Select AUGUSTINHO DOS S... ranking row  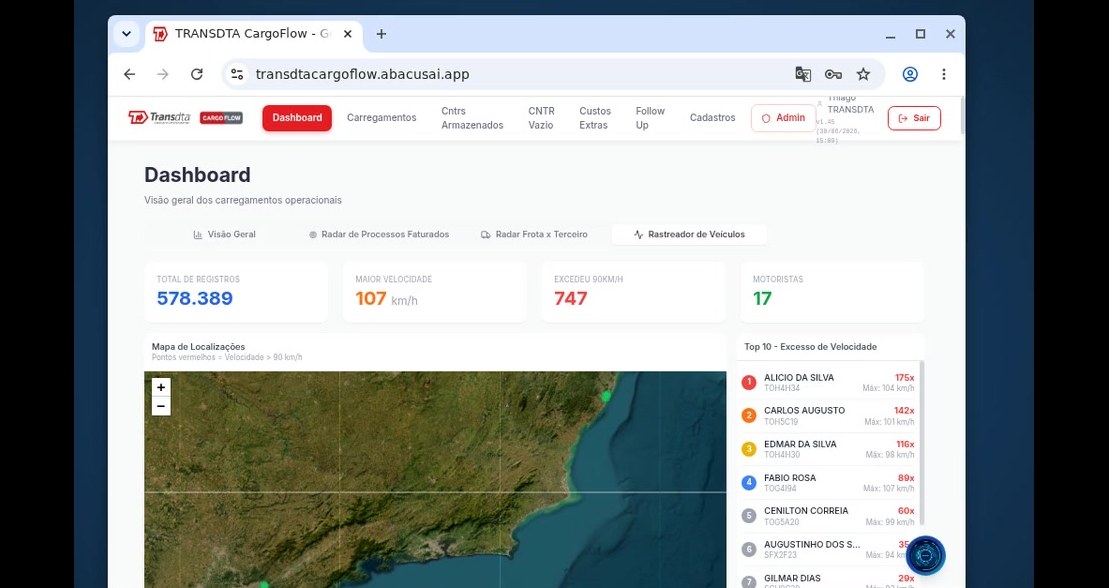click(828, 550)
